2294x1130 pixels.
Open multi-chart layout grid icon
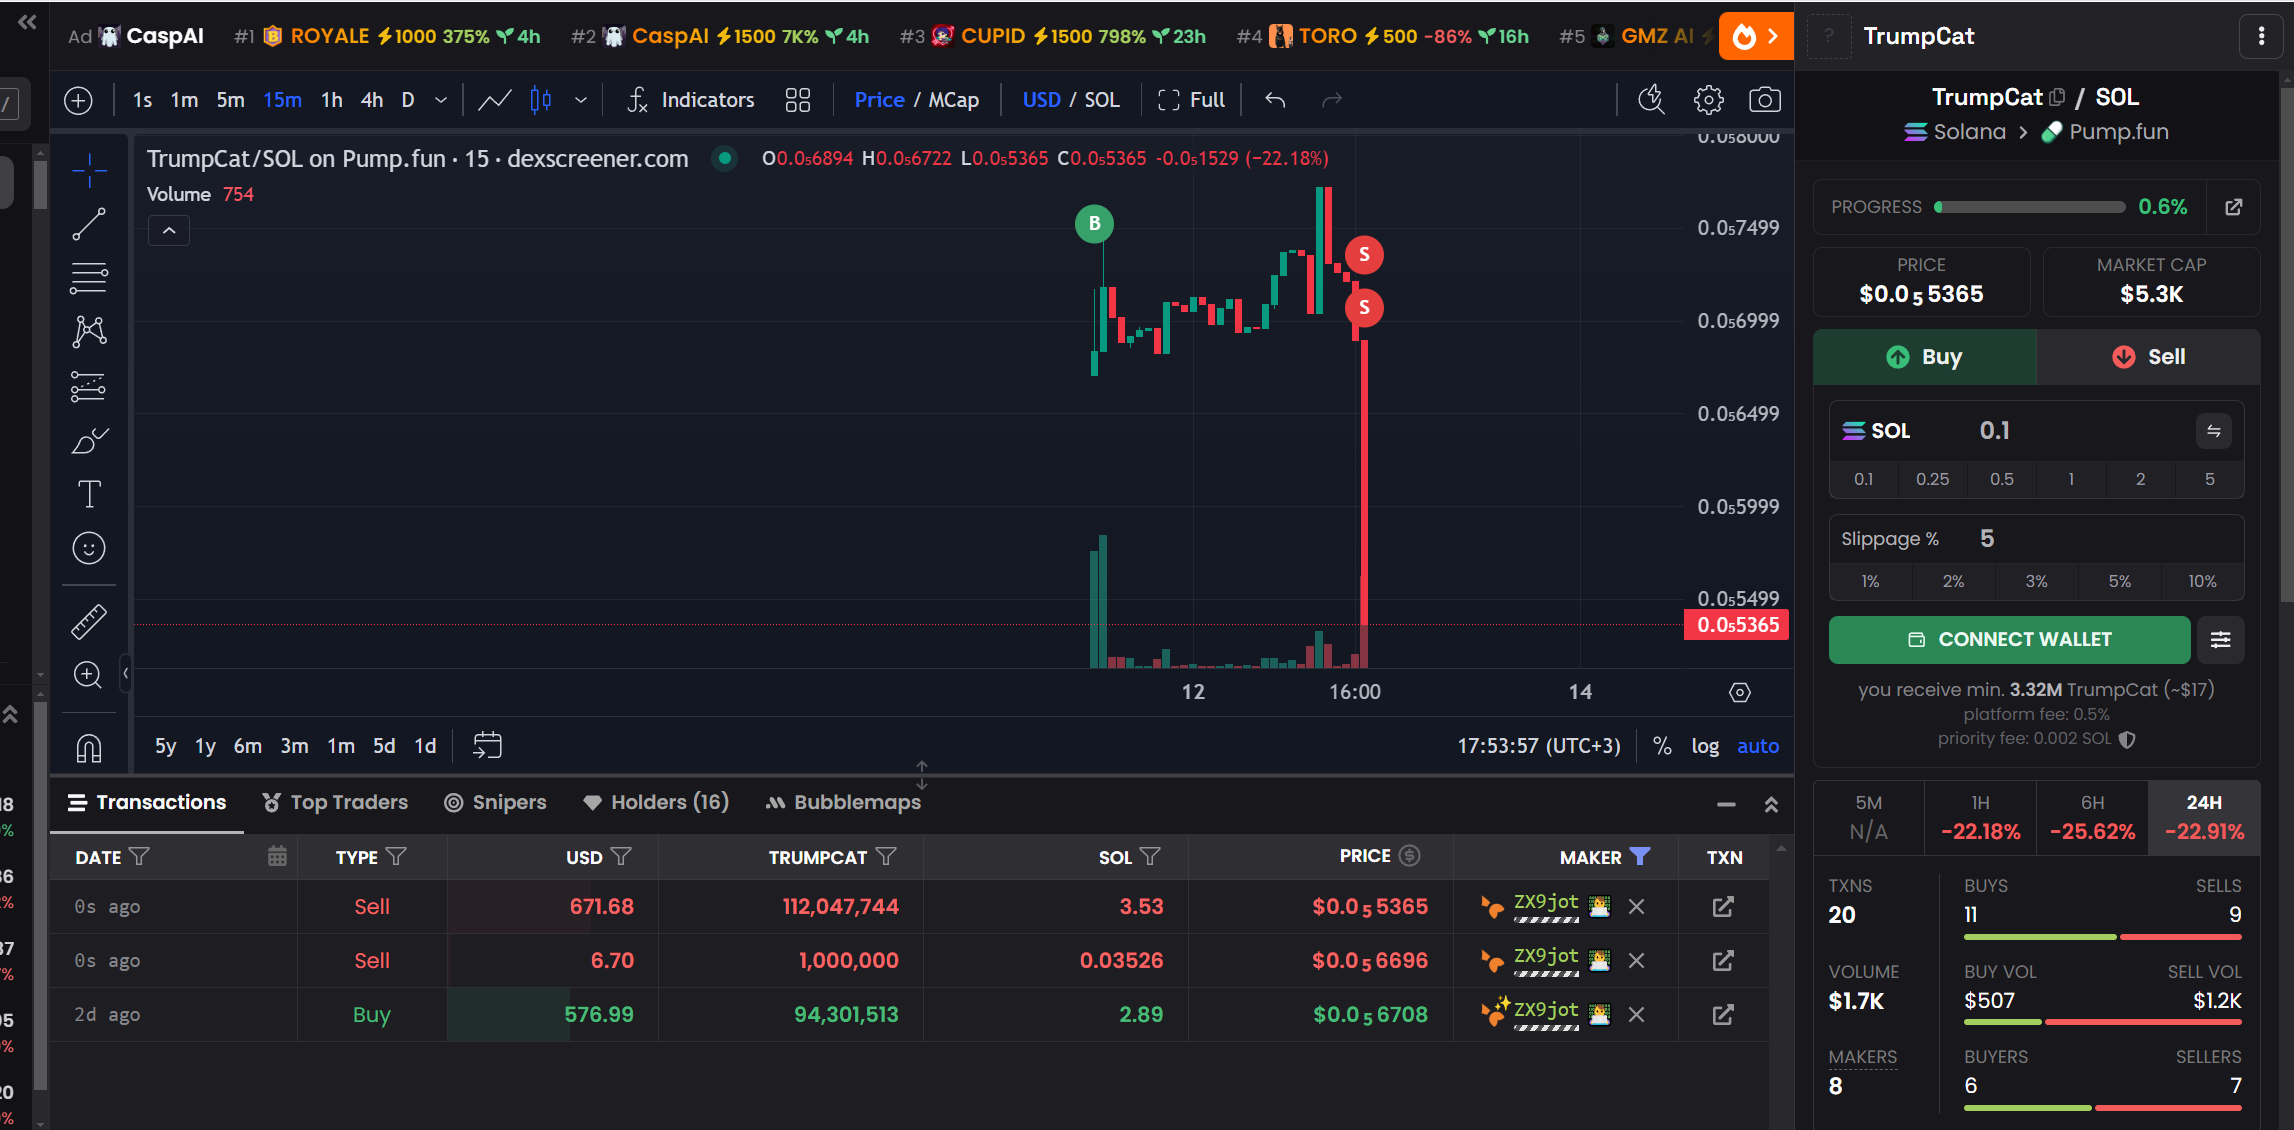797,100
